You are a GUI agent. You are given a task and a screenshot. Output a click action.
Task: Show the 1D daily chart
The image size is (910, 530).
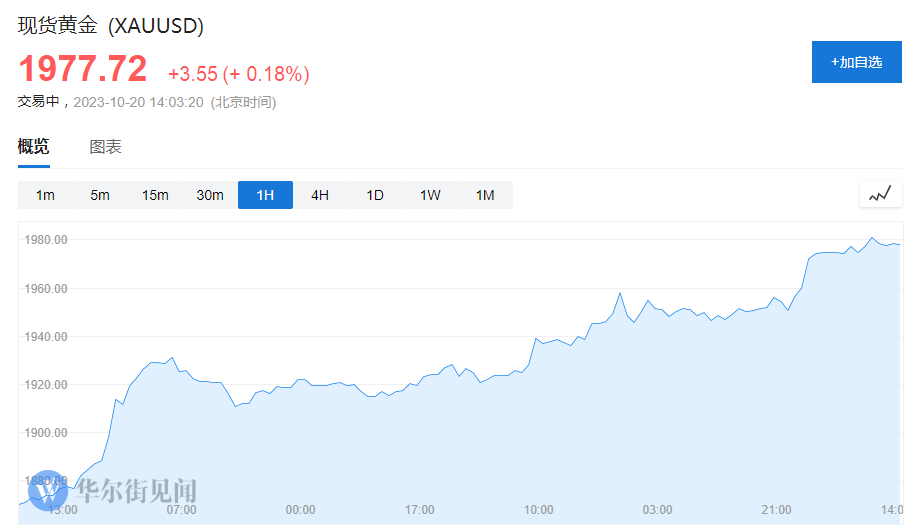375,195
